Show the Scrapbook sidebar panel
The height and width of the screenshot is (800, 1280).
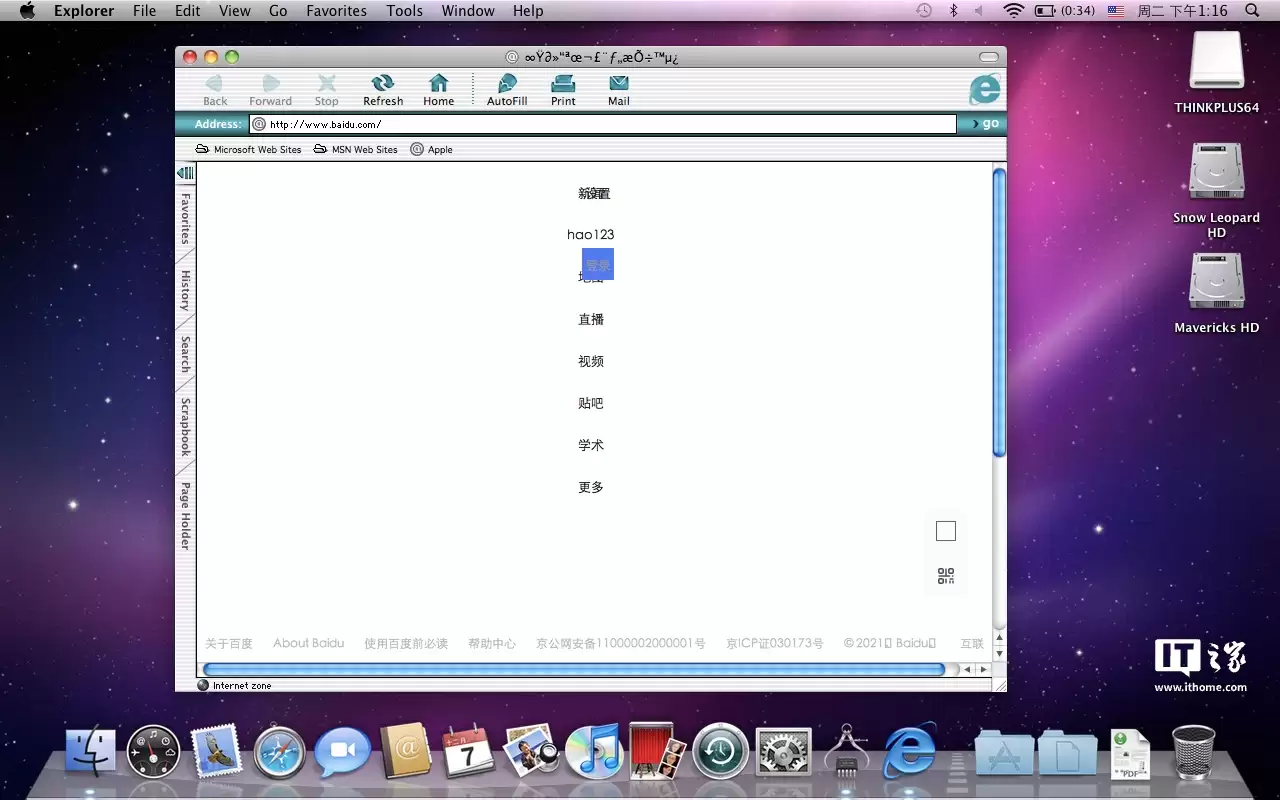click(185, 424)
